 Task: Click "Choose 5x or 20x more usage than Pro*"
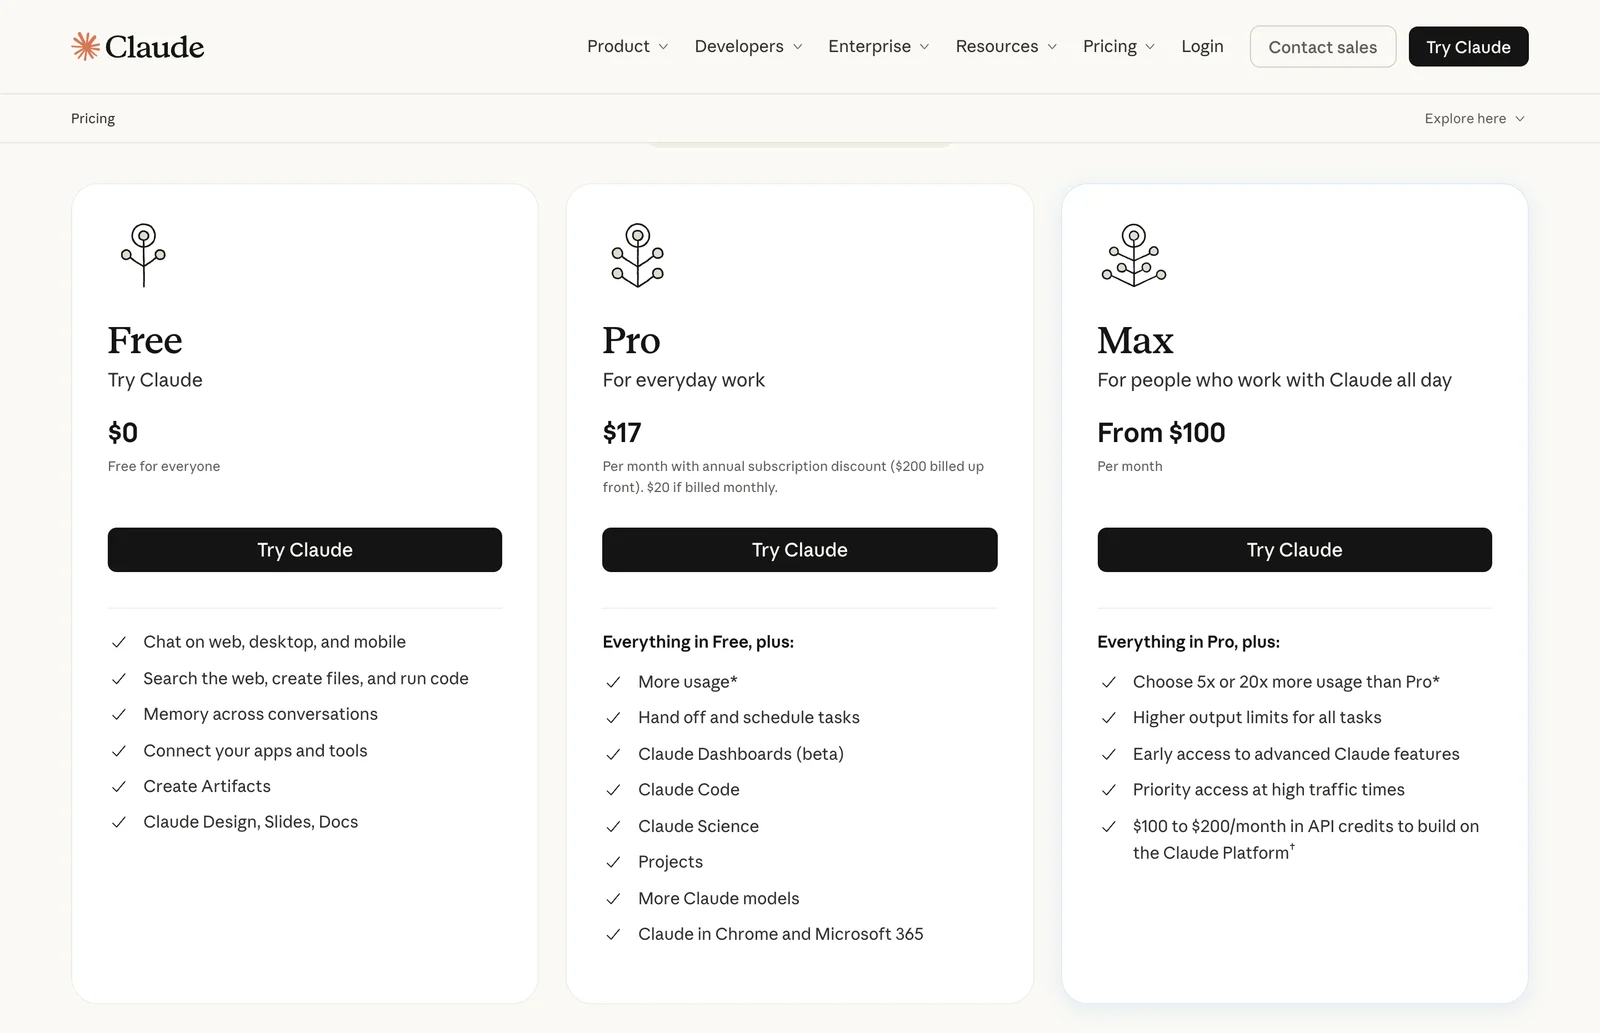[x=1286, y=682]
